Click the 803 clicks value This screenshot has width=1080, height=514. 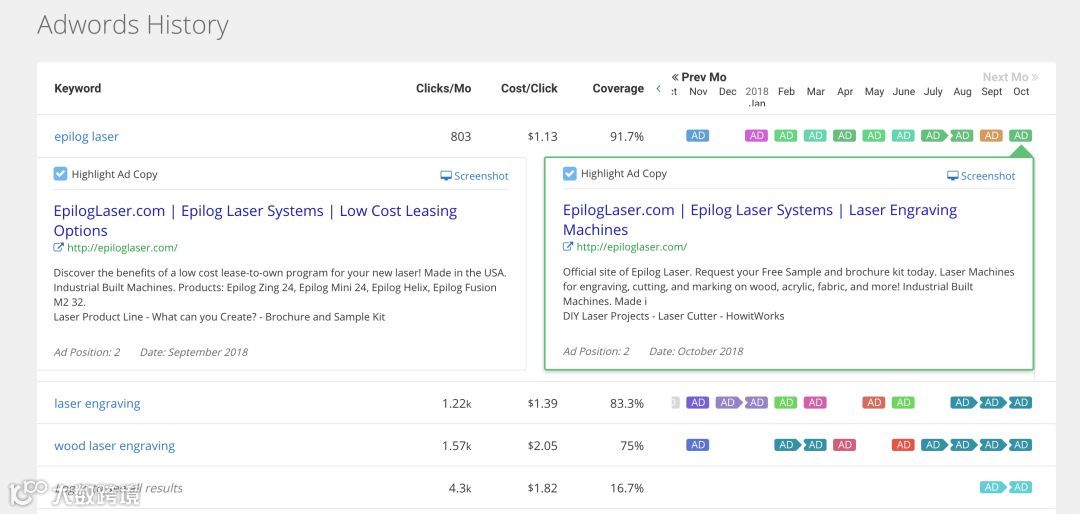click(461, 136)
